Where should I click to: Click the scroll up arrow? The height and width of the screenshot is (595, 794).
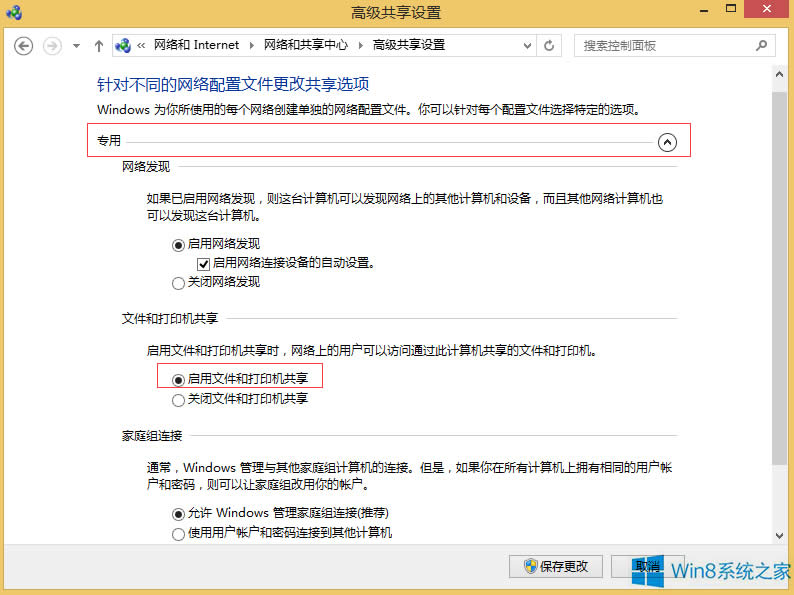[779, 74]
